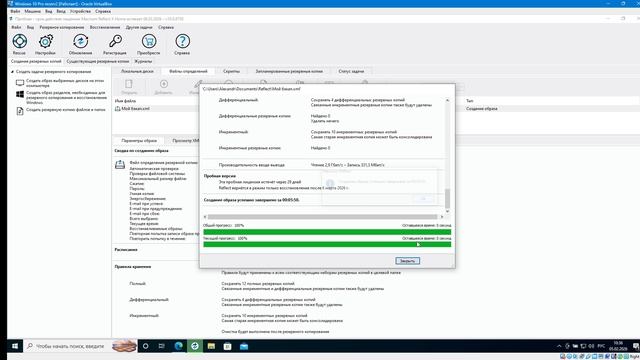The image size is (640, 360).
Task: Open Mail app from taskbar
Action: (244, 346)
